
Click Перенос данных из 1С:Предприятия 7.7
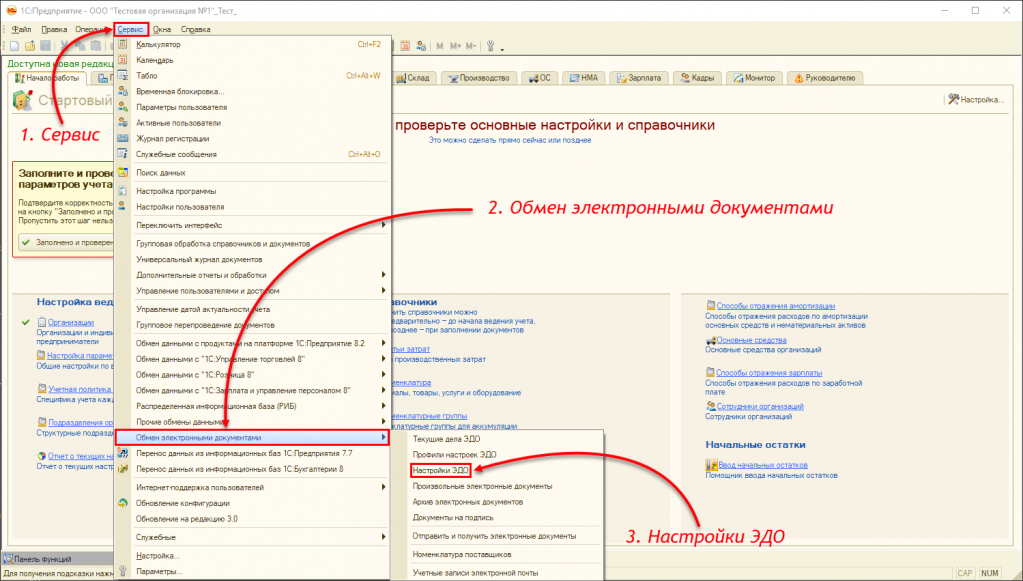click(x=253, y=453)
